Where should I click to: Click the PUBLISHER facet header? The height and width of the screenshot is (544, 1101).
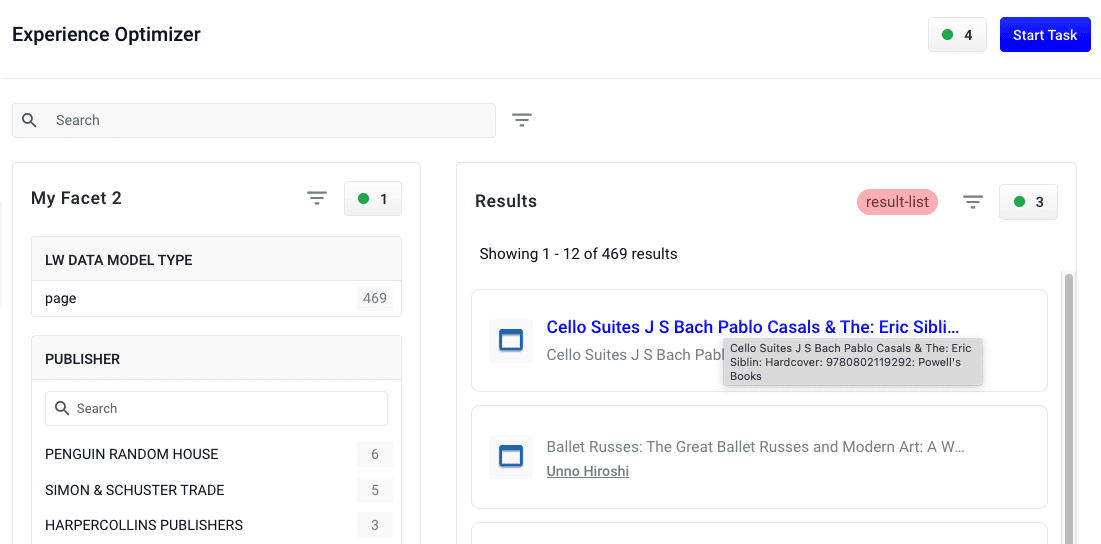pos(216,359)
